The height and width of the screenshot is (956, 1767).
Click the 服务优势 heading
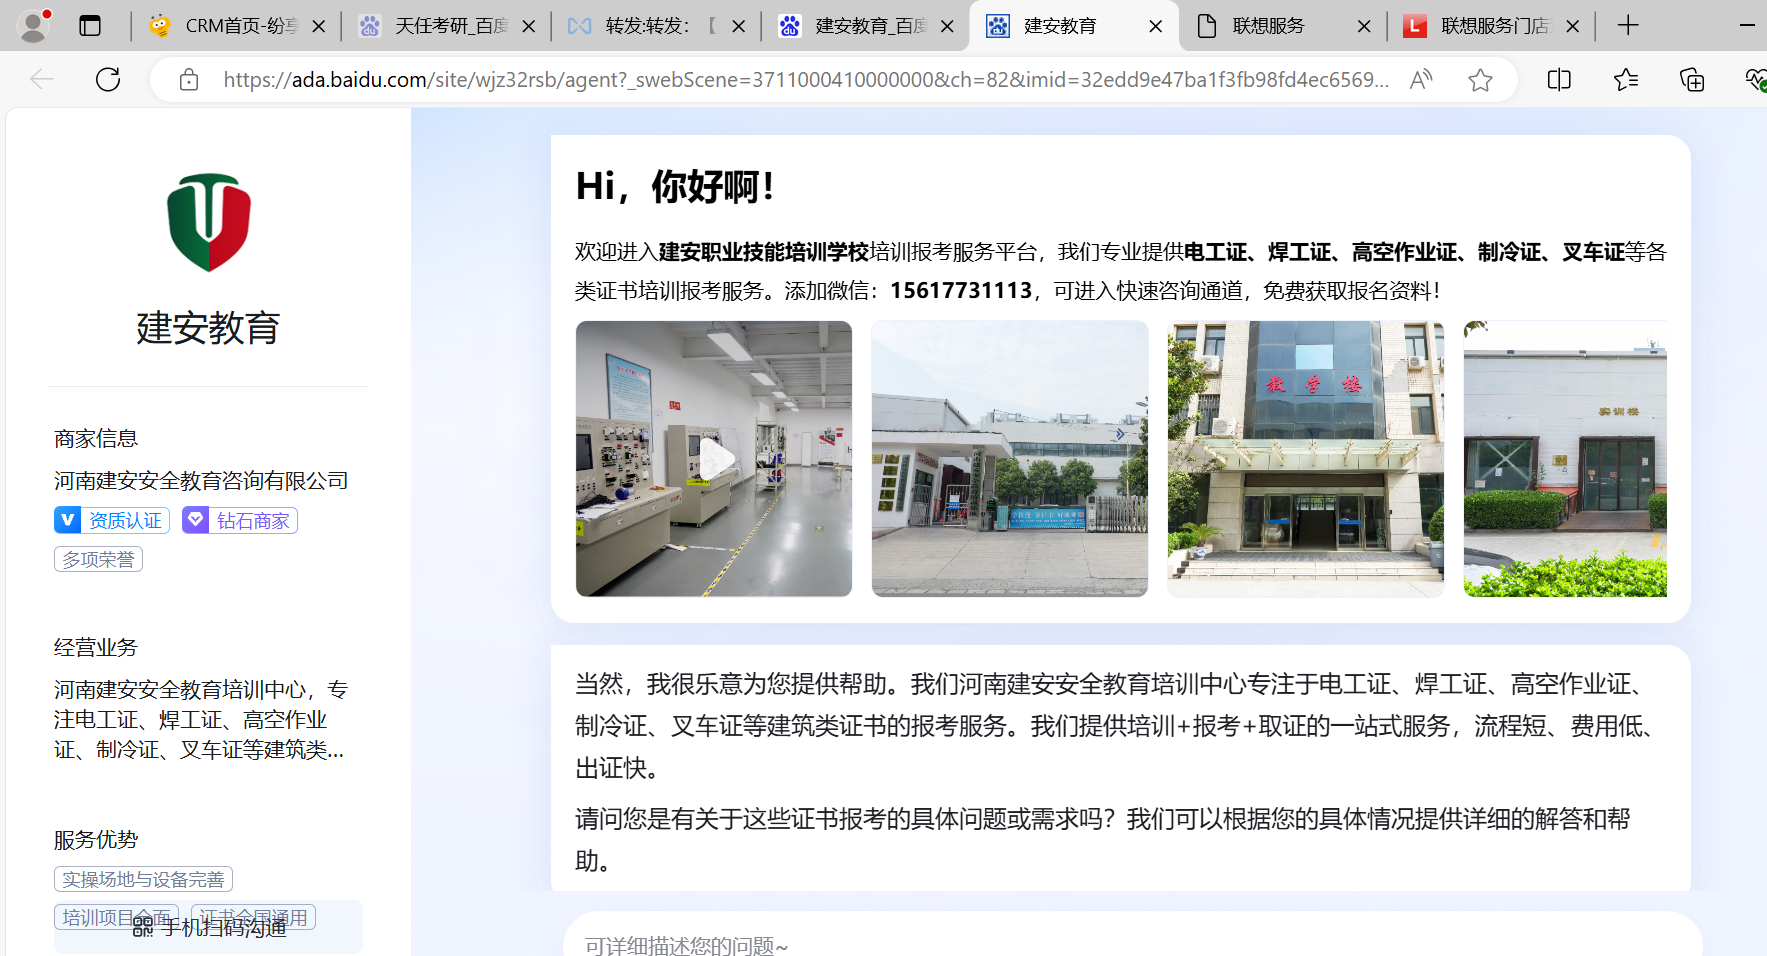coord(96,839)
